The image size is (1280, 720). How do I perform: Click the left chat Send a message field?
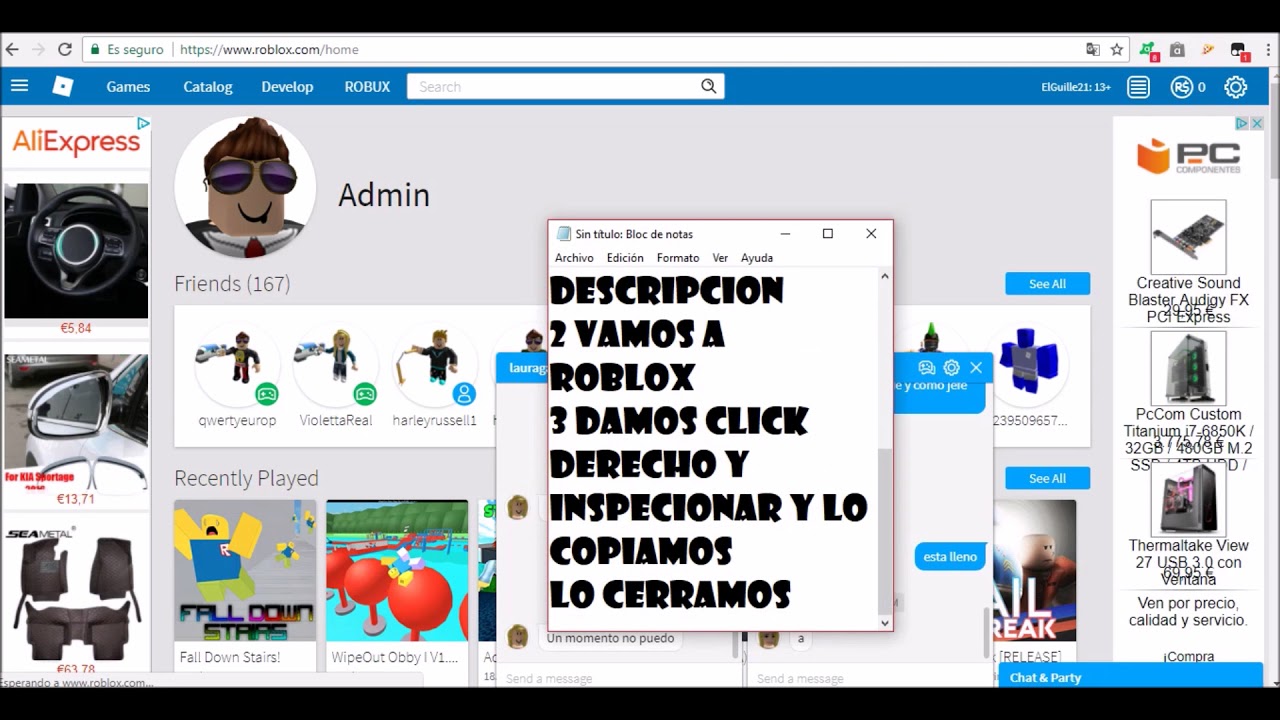(x=620, y=678)
